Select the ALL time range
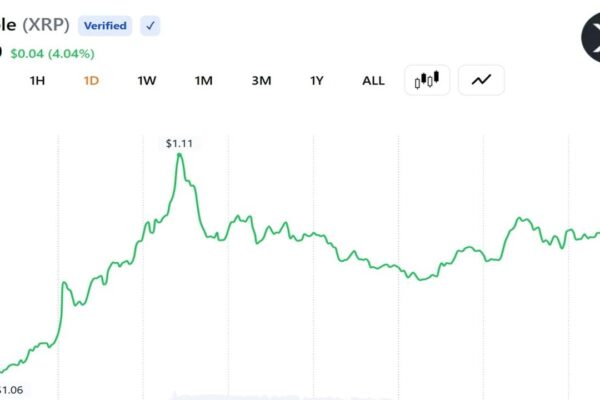Viewport: 600px width, 400px height. coord(373,81)
